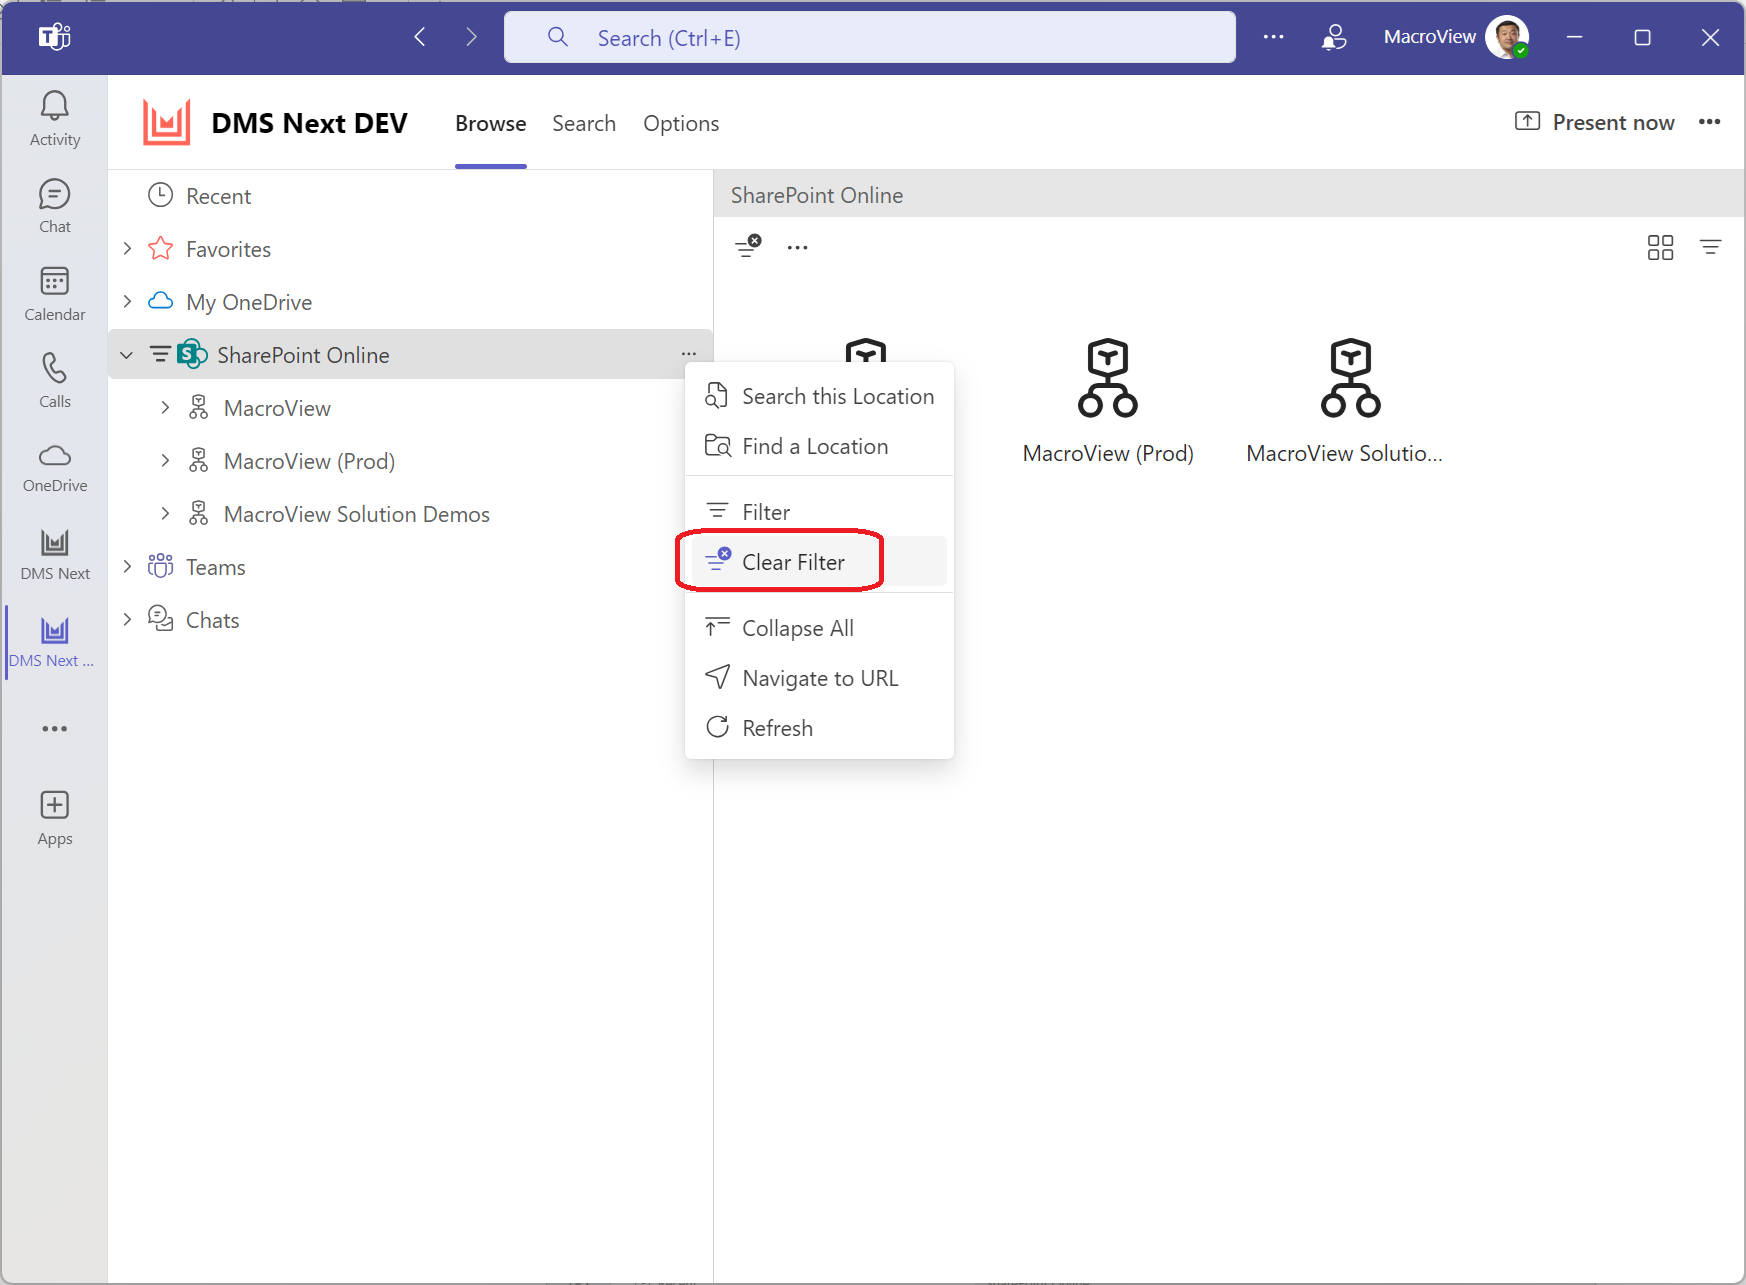Go forward with the forward arrow
This screenshot has height=1285, width=1746.
[471, 37]
